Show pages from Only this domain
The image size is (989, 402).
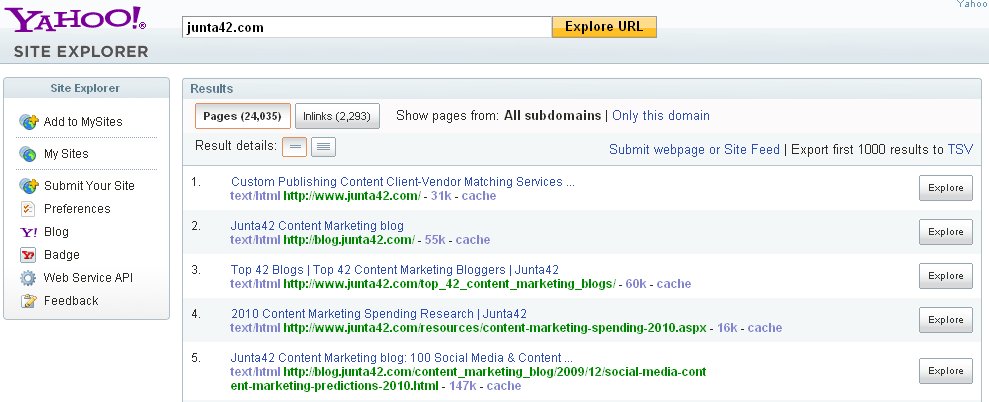[x=661, y=115]
